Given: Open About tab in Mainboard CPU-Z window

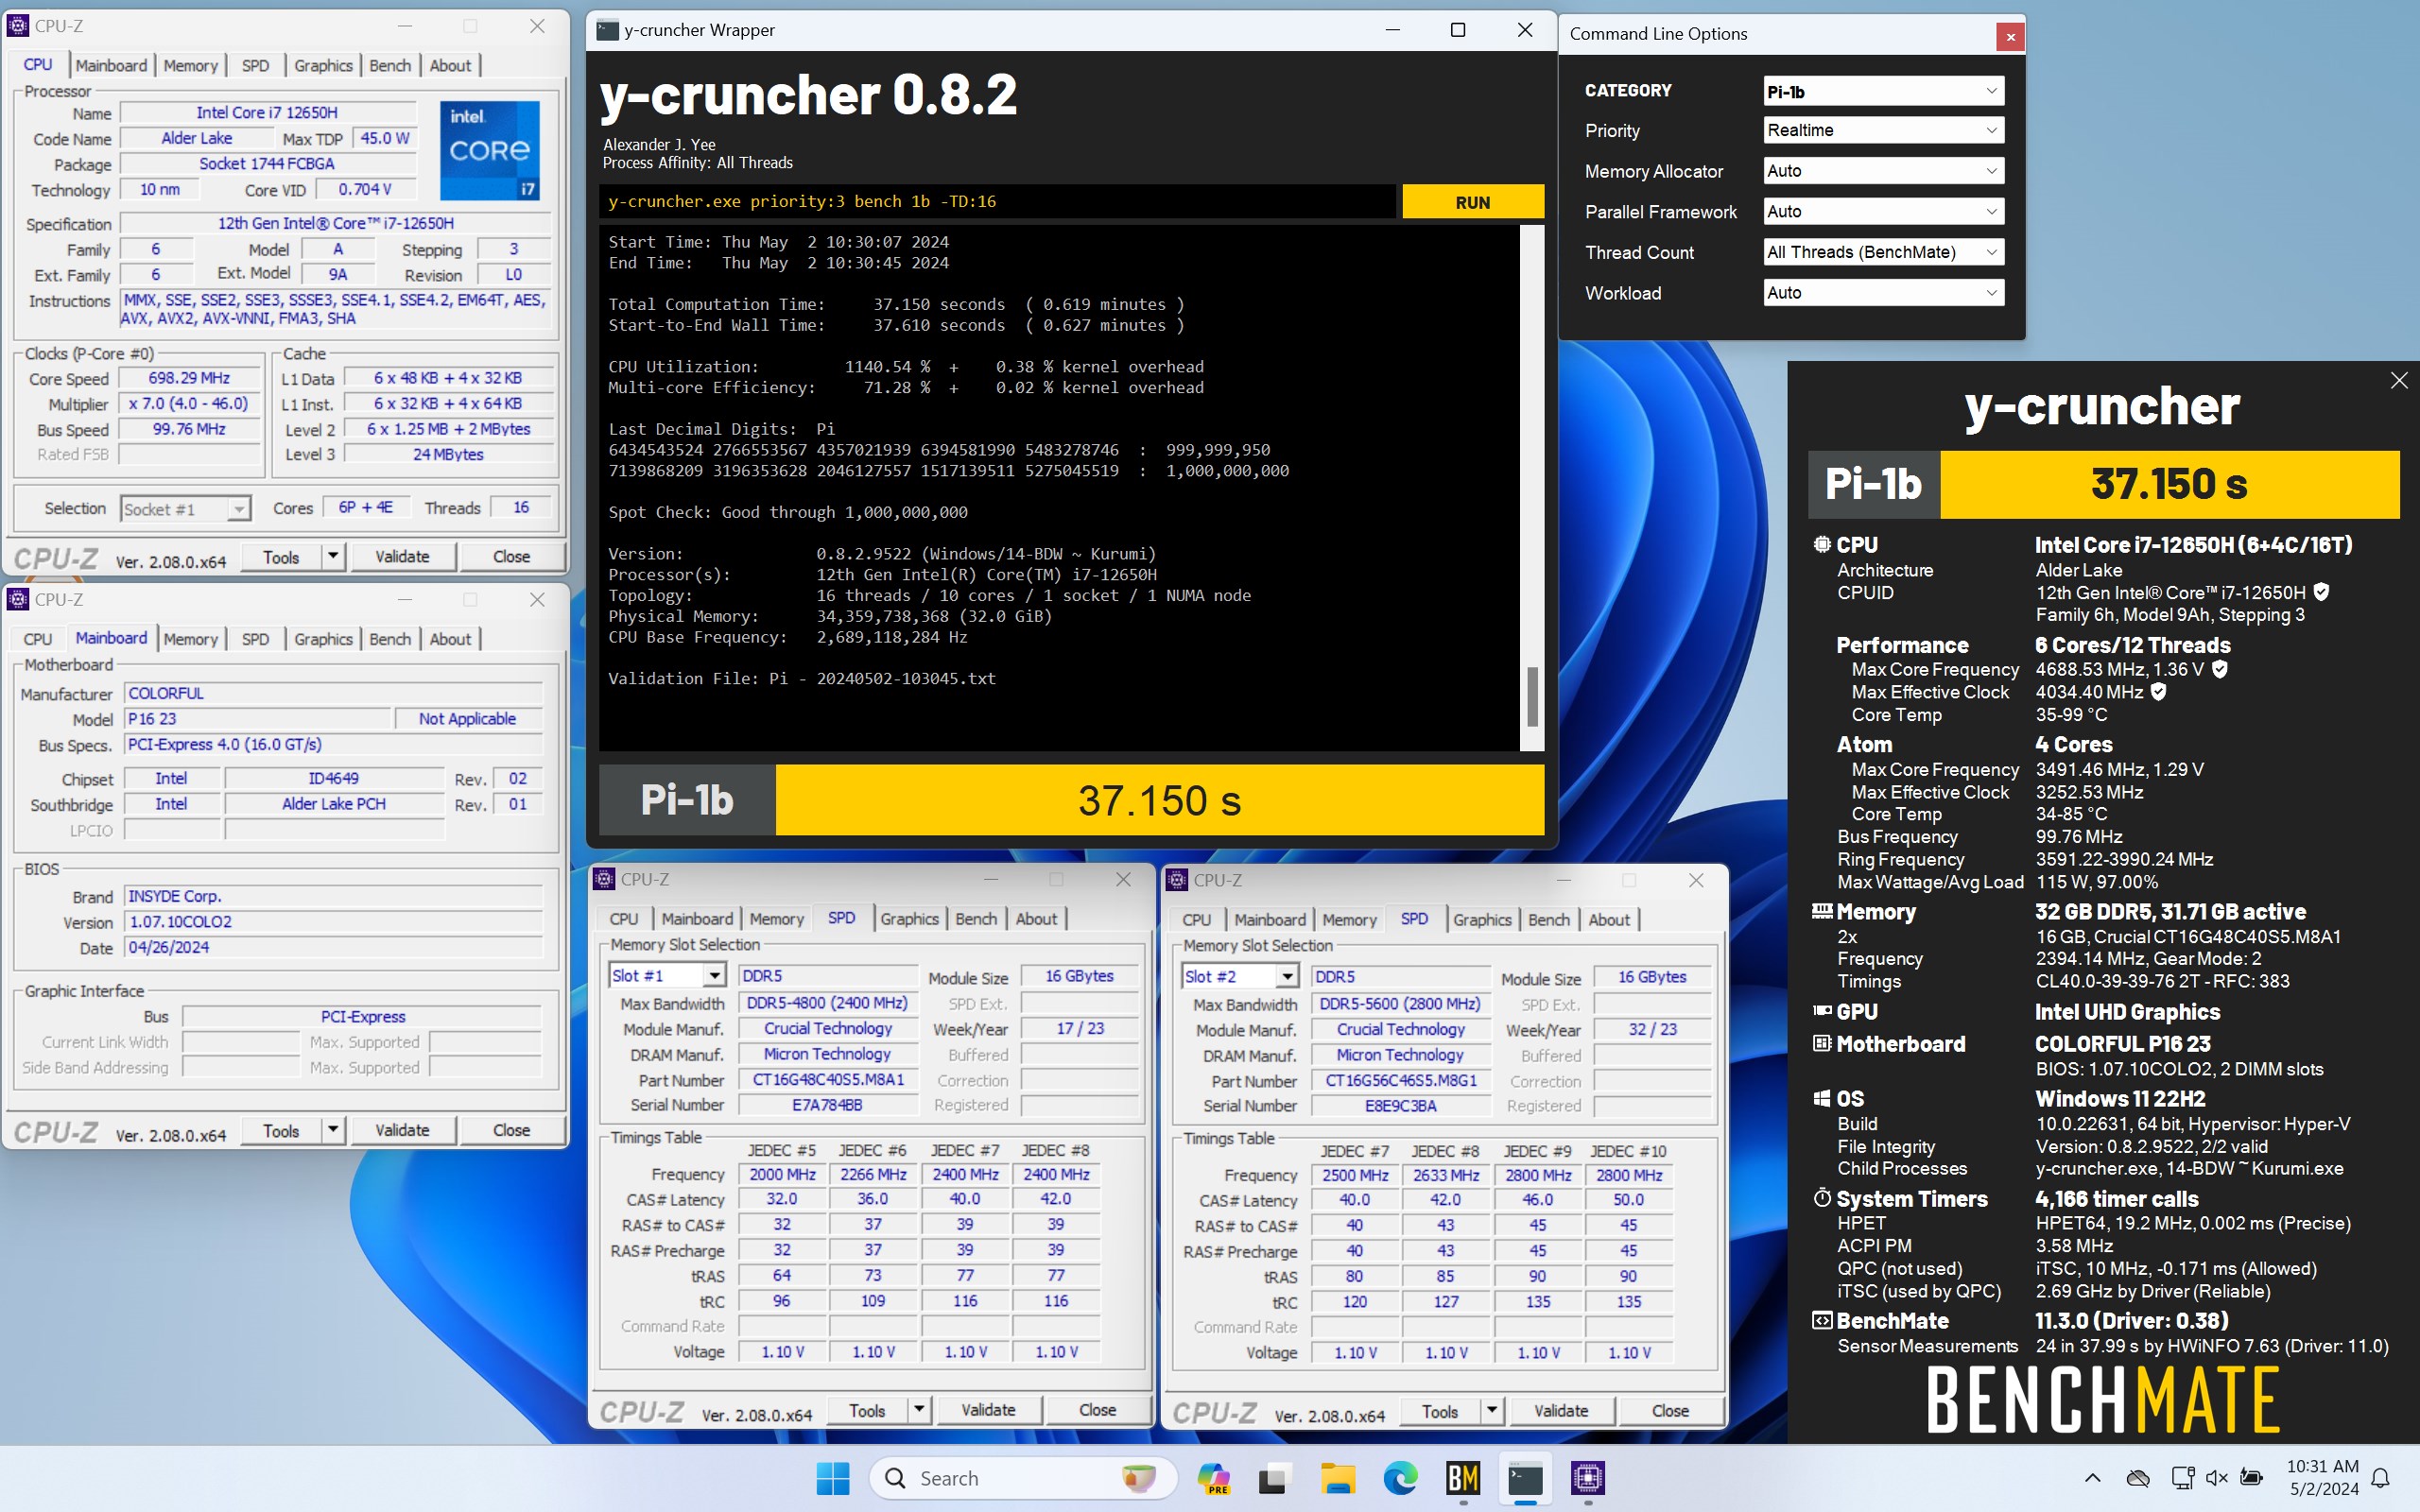Looking at the screenshot, I should (450, 639).
